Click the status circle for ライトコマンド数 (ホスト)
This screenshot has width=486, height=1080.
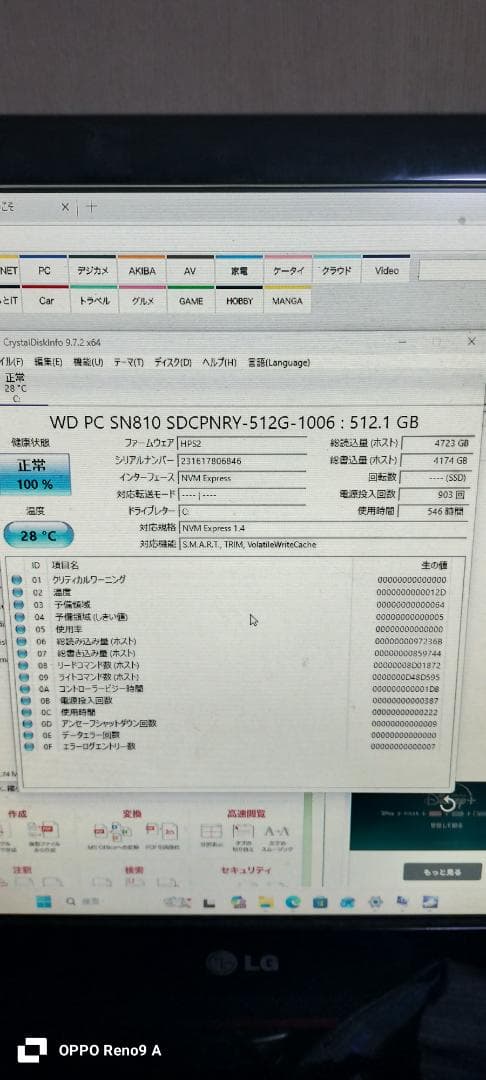tap(23, 677)
